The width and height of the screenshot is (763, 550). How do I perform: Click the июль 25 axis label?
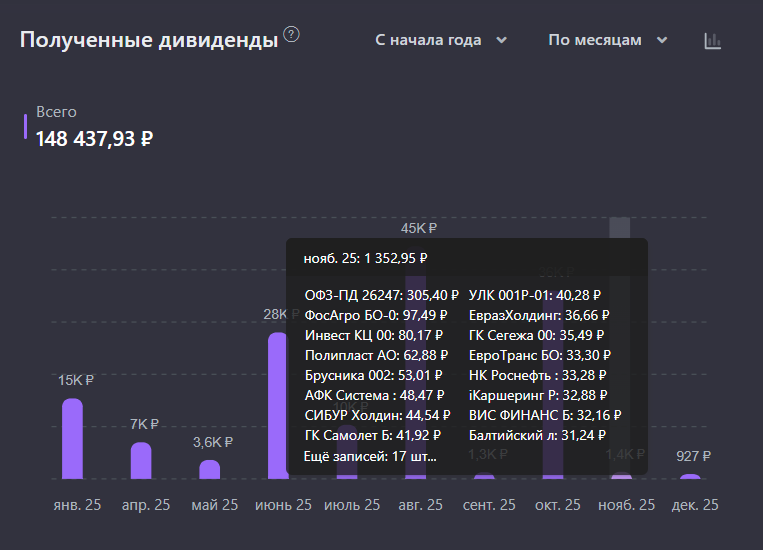click(352, 505)
